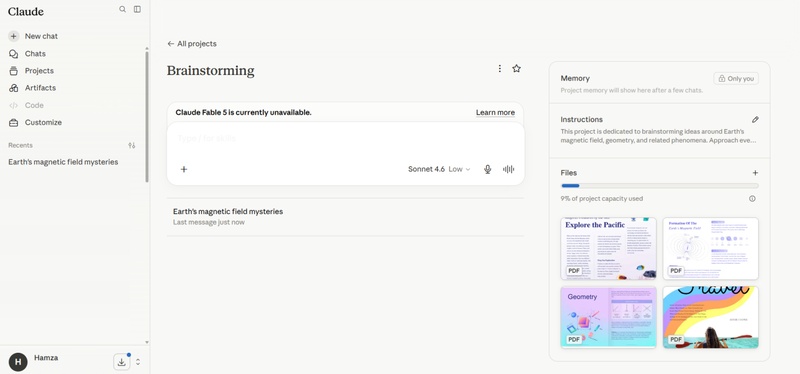Expand the Hamza account menu chevrons
This screenshot has height=374, width=800.
138,362
